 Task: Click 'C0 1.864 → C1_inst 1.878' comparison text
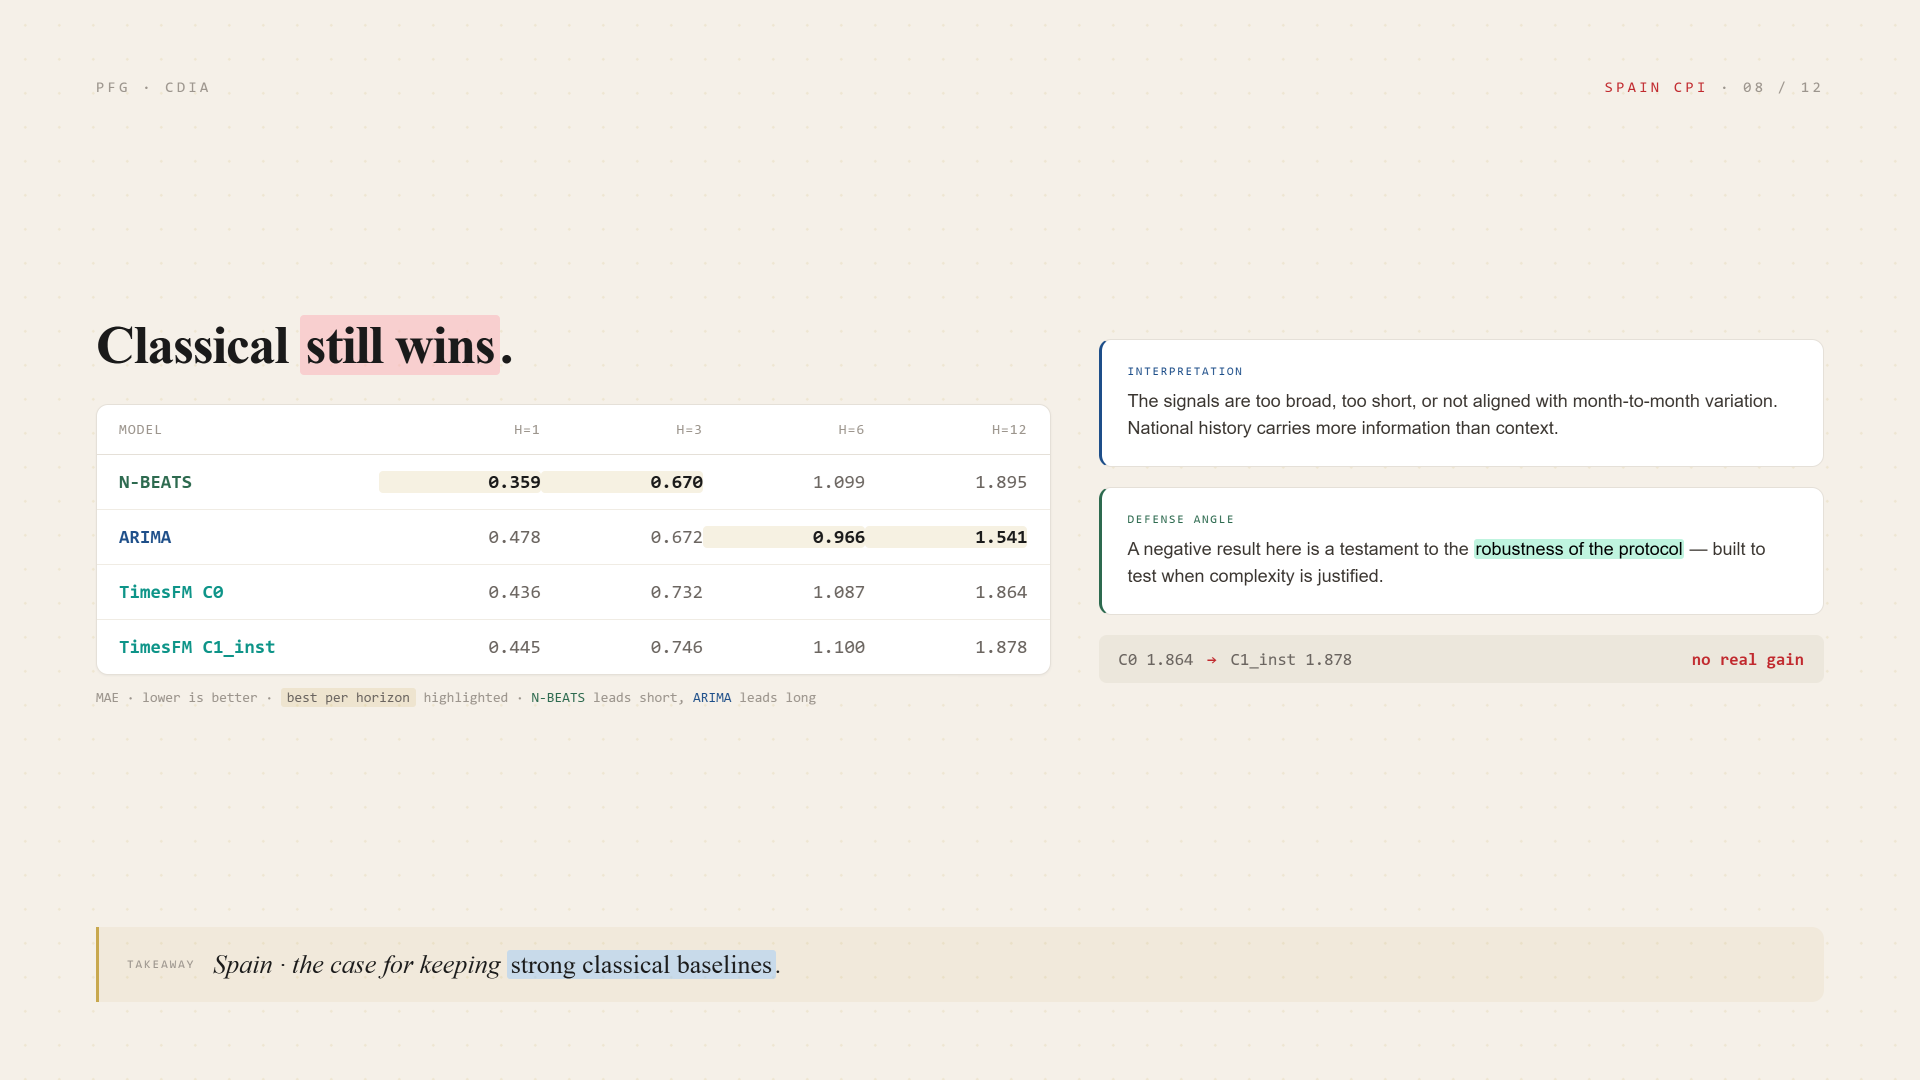pyautogui.click(x=1235, y=660)
